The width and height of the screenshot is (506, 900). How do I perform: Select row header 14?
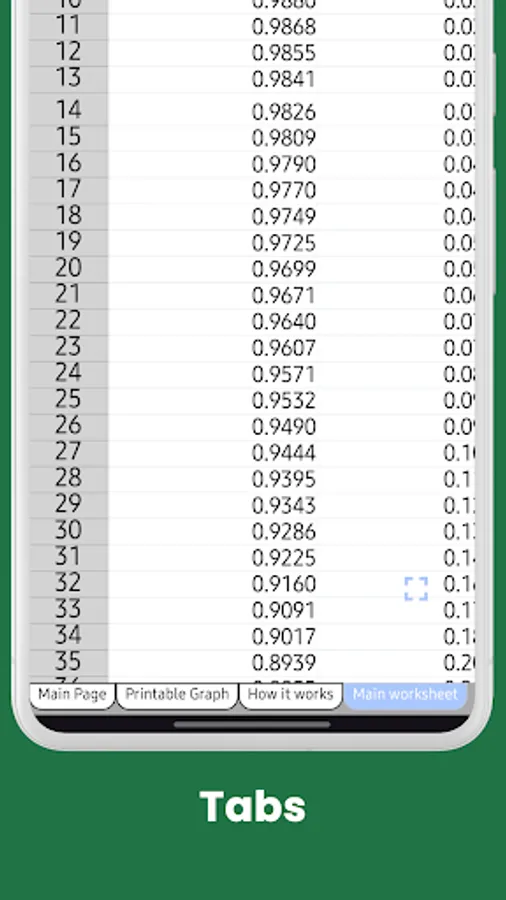[68, 111]
